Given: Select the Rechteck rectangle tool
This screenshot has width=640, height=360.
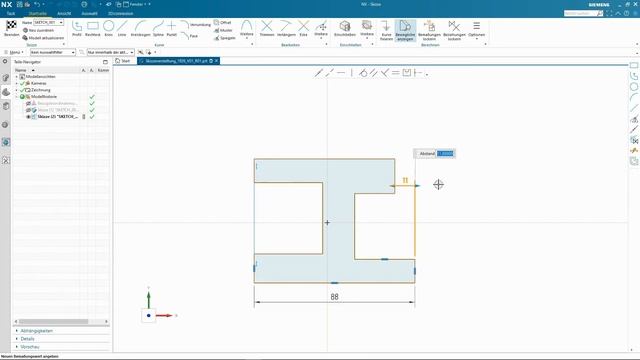Looking at the screenshot, I should [x=93, y=29].
